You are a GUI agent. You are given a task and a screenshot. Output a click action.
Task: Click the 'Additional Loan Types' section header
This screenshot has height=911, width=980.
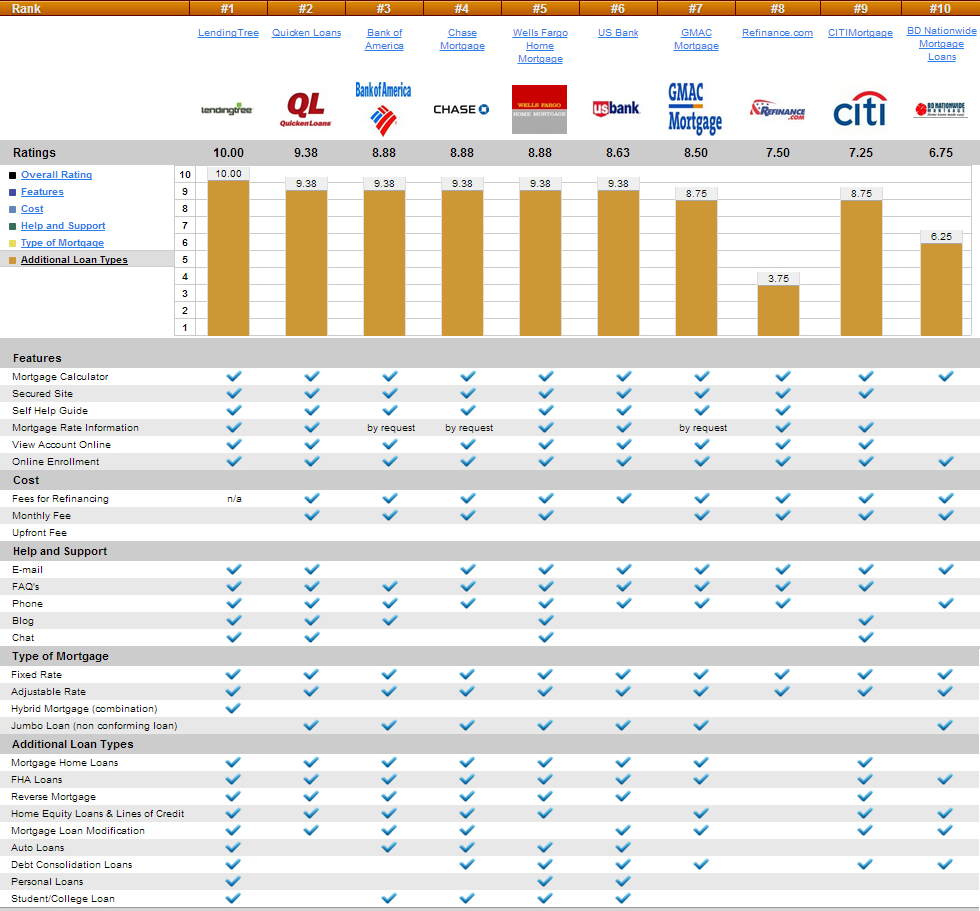72,744
